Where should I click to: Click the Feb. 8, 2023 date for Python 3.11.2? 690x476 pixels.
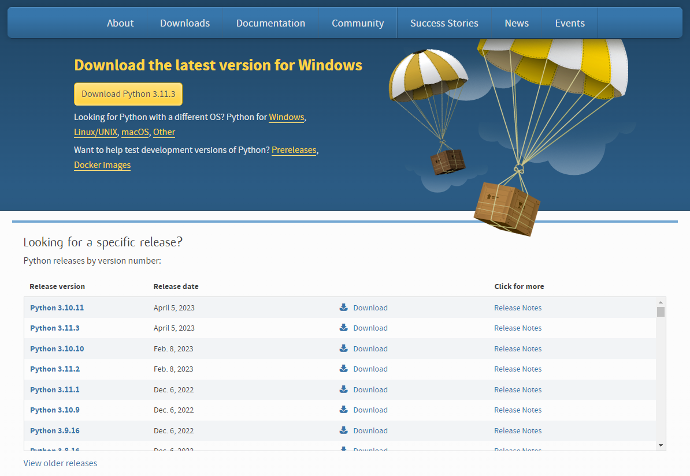[x=173, y=369]
